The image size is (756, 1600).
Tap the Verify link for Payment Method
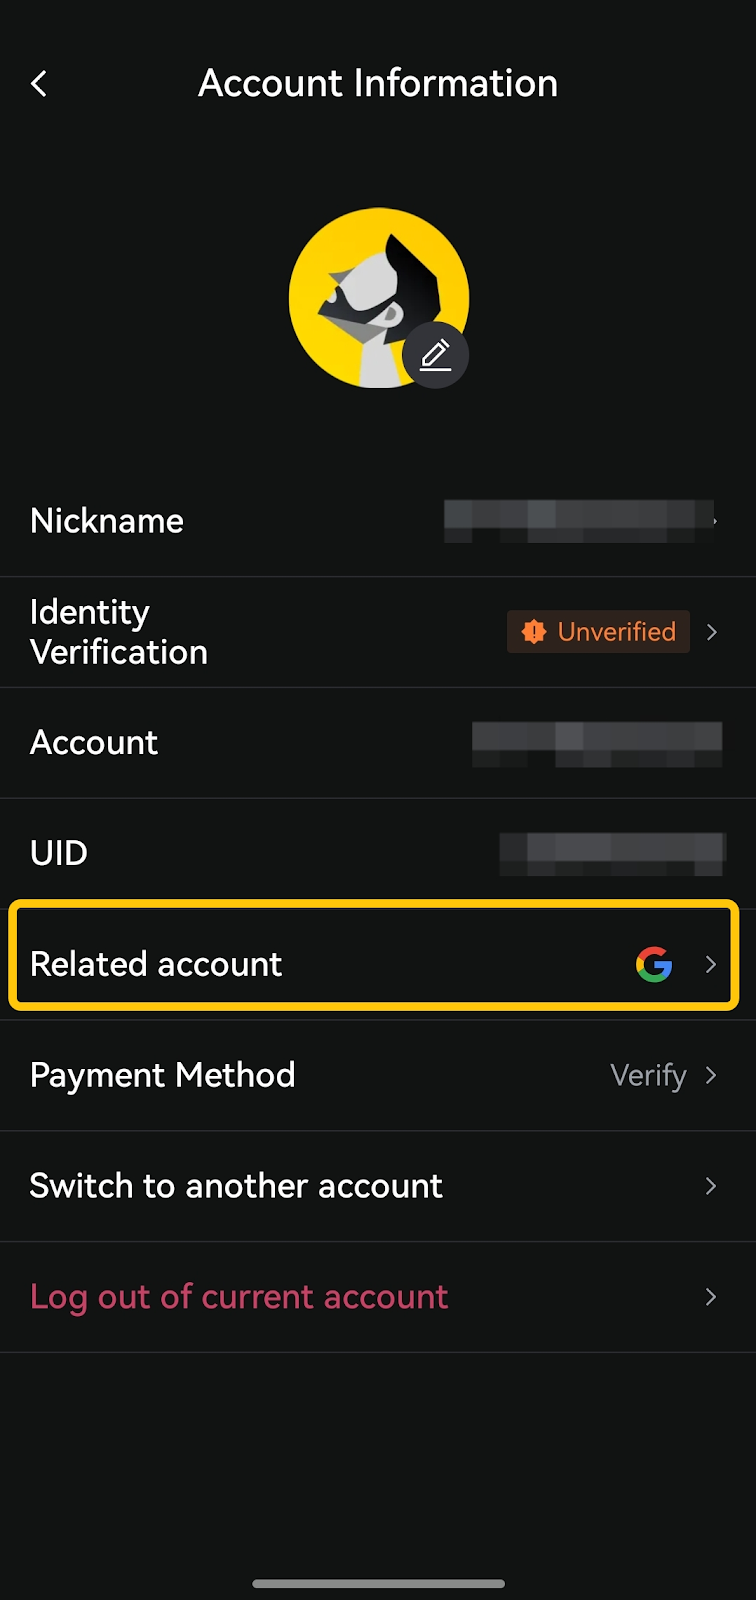click(648, 1075)
